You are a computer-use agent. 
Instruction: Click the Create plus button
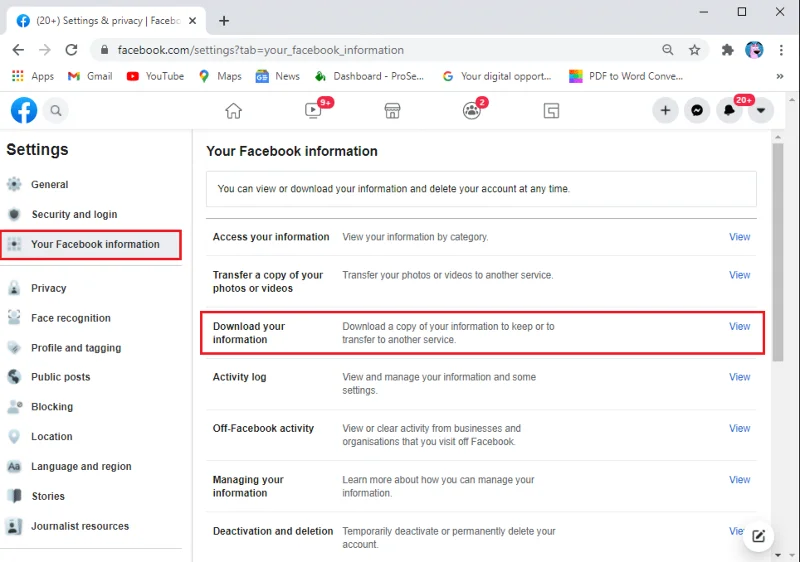pyautogui.click(x=665, y=110)
